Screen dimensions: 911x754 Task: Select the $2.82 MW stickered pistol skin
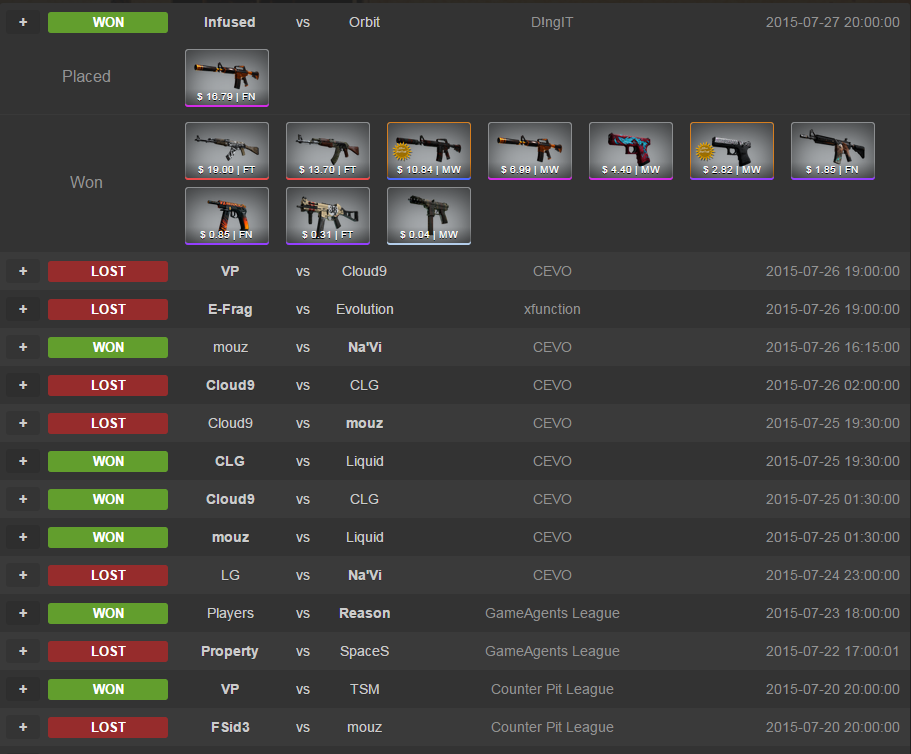pos(732,151)
